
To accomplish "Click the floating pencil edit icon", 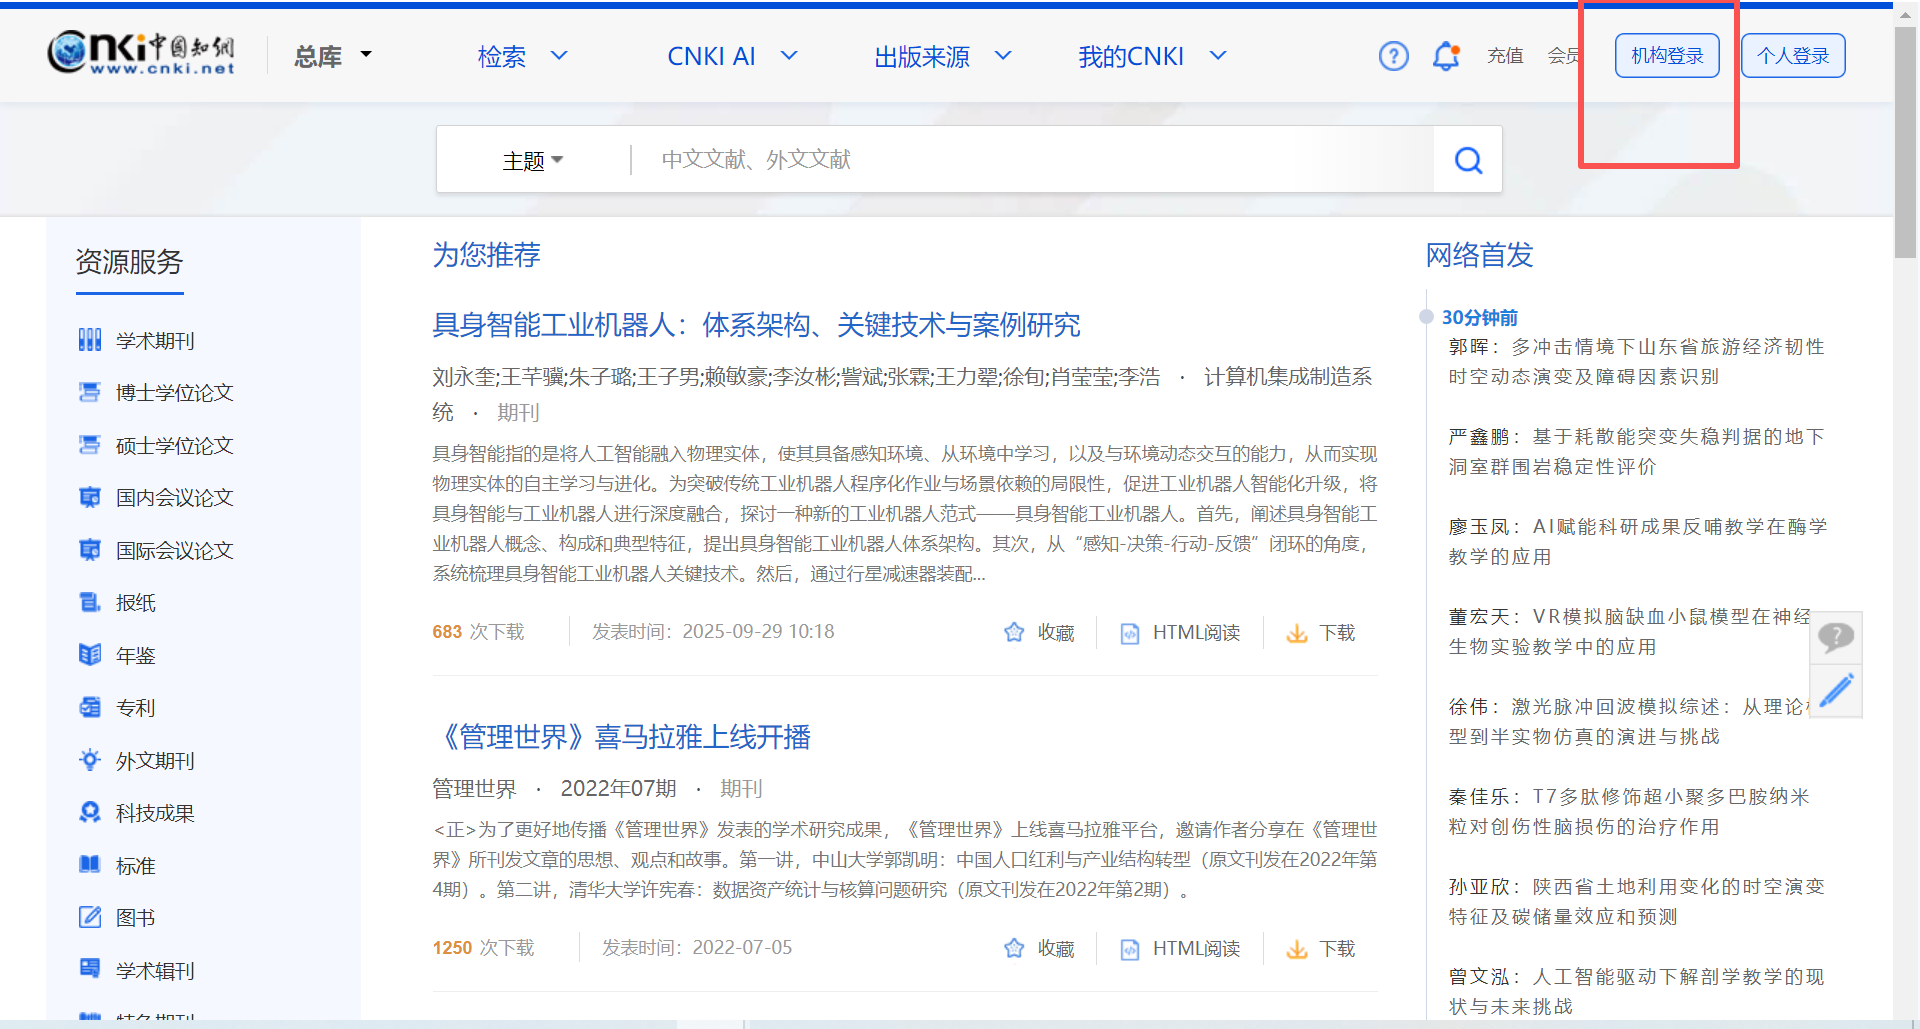I will pyautogui.click(x=1836, y=691).
